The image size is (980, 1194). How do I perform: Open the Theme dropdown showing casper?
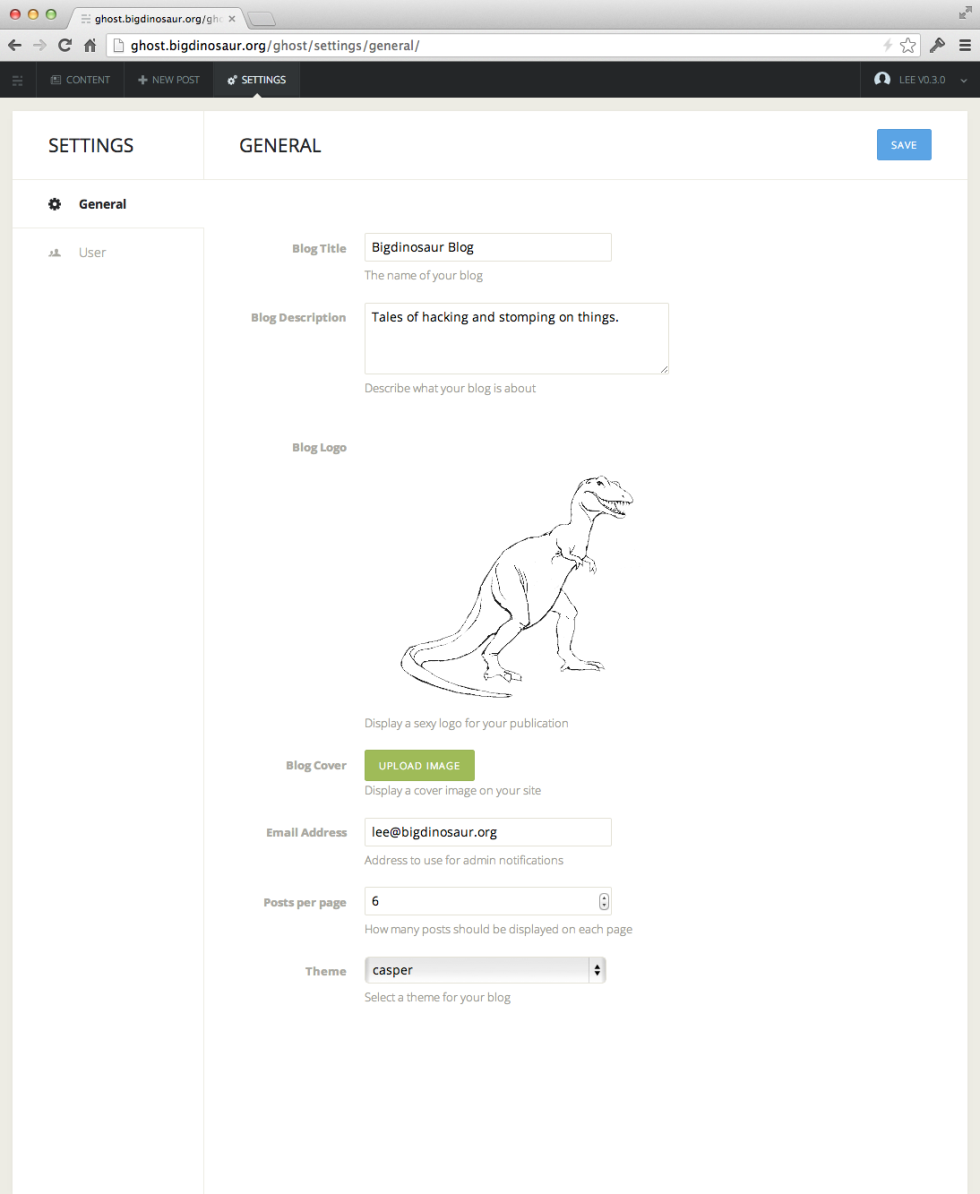click(485, 969)
